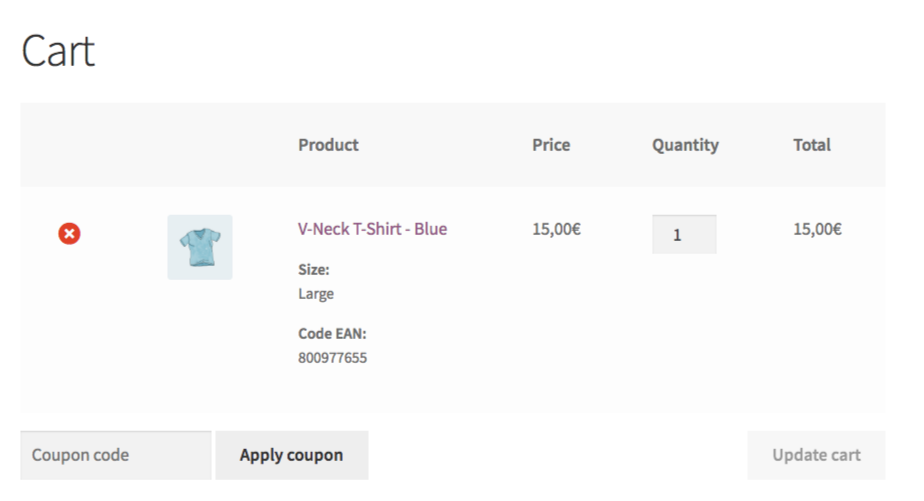This screenshot has width=924, height=501.
Task: Click the 15,00€ value under Price
Action: point(557,229)
